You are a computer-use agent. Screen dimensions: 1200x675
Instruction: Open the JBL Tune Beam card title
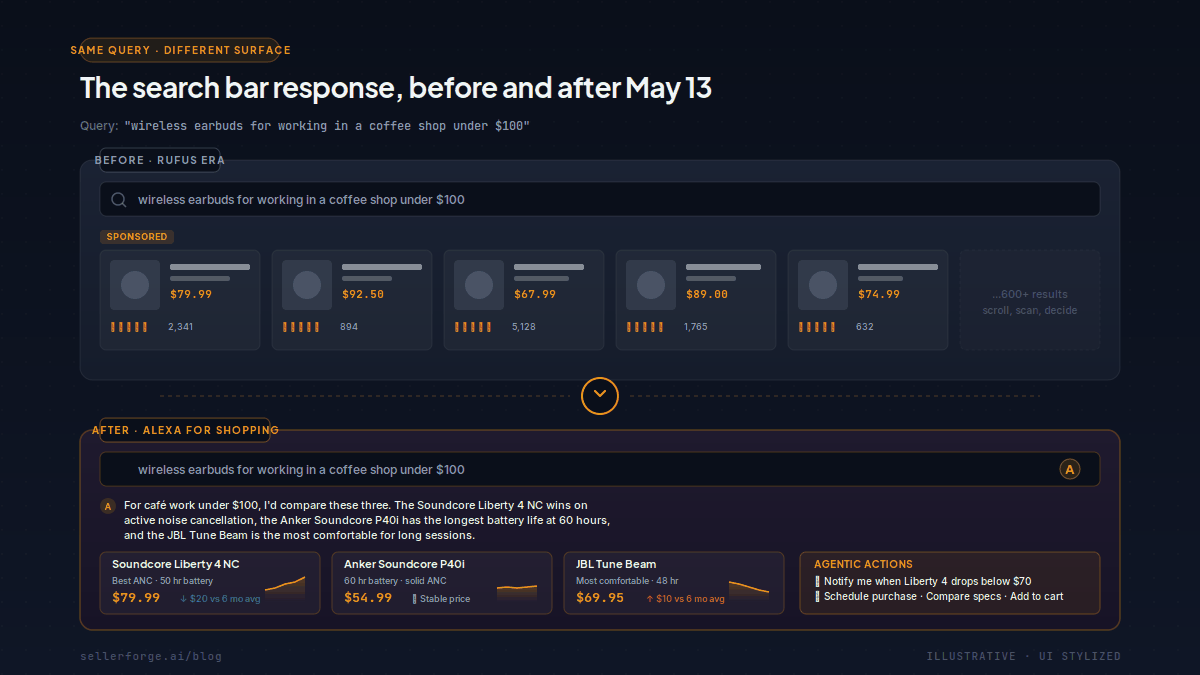coord(616,564)
